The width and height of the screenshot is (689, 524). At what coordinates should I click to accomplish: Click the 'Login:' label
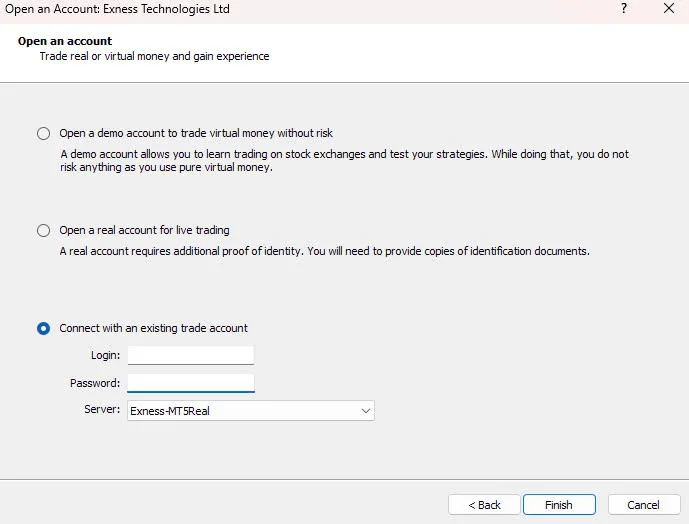(105, 355)
